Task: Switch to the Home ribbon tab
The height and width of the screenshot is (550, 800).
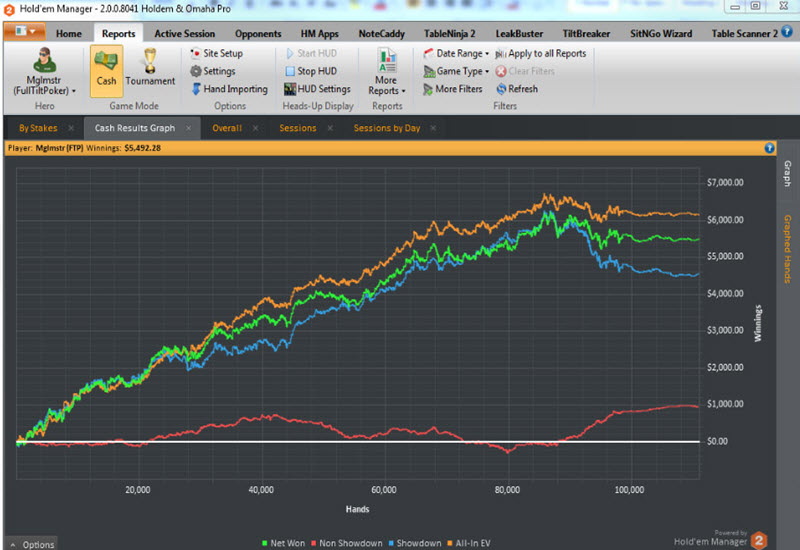Action: click(x=69, y=34)
